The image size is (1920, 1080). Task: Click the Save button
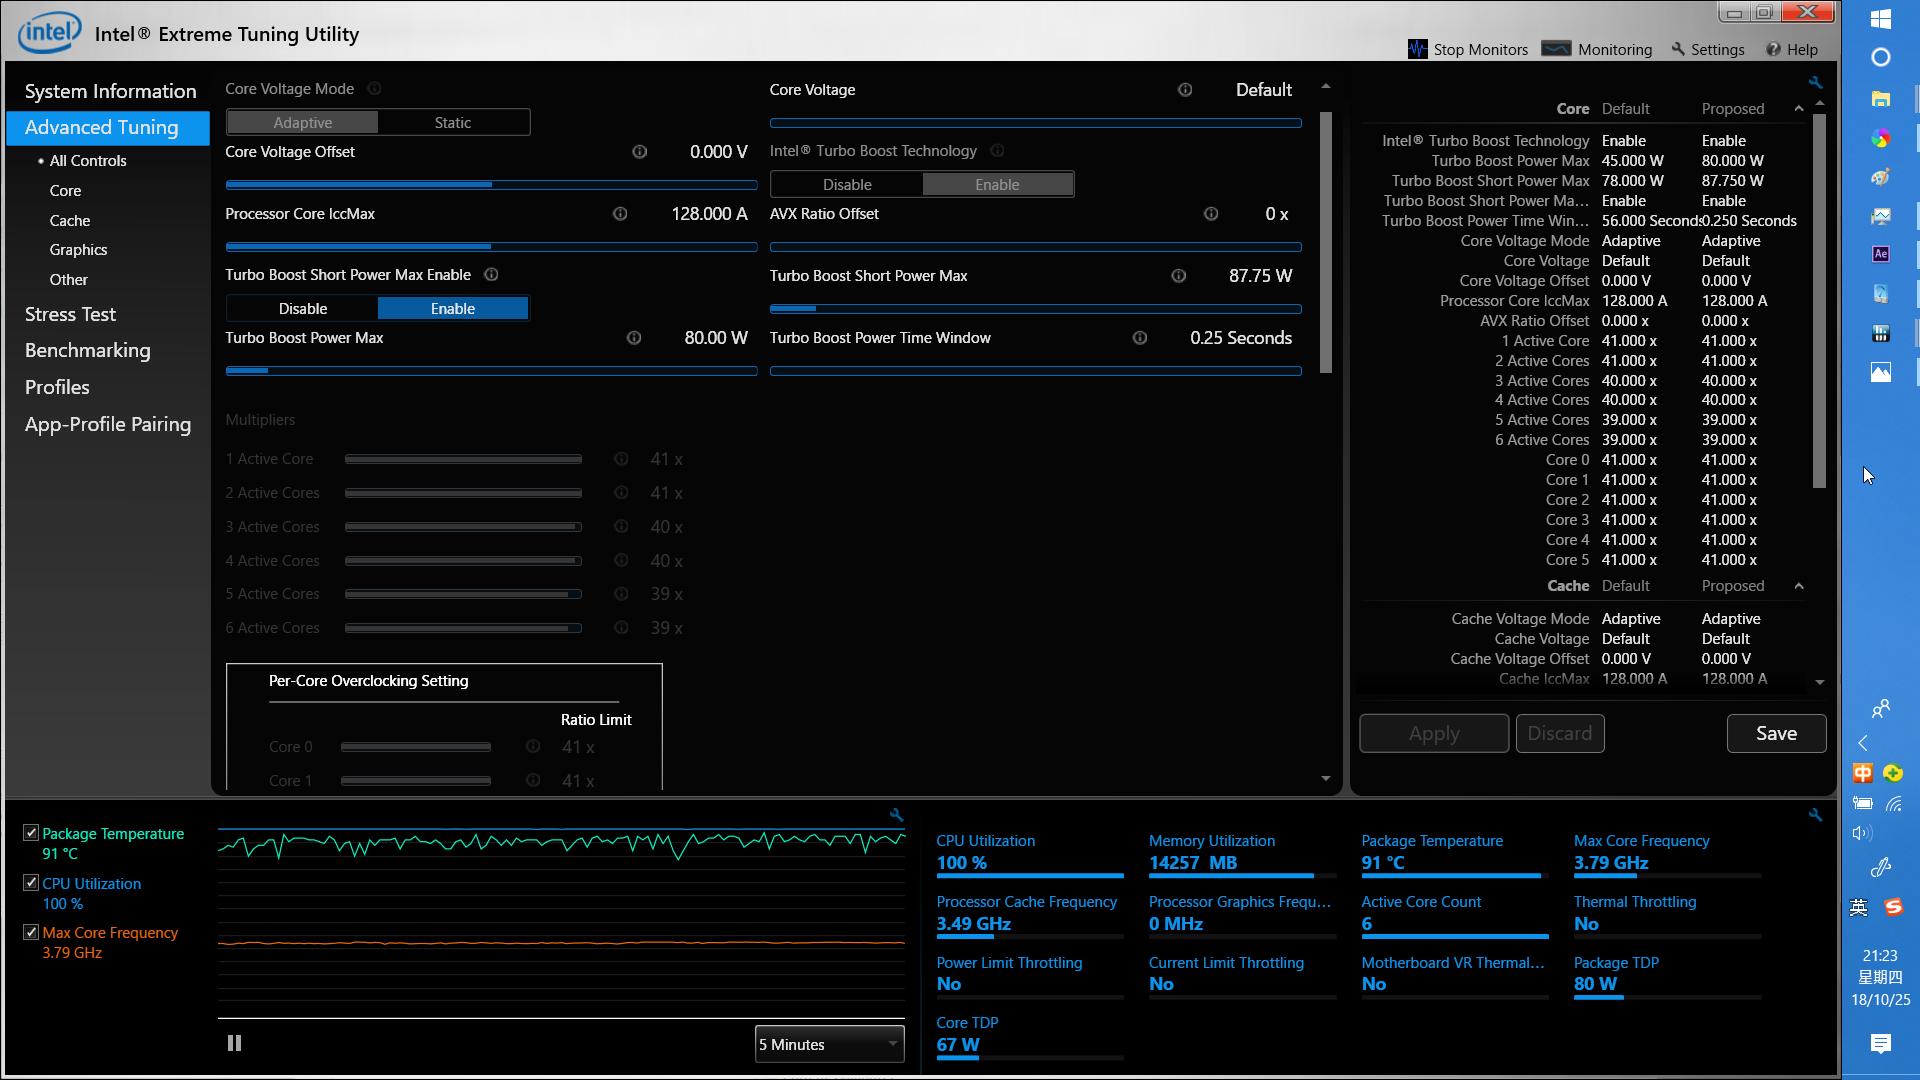[x=1776, y=733]
